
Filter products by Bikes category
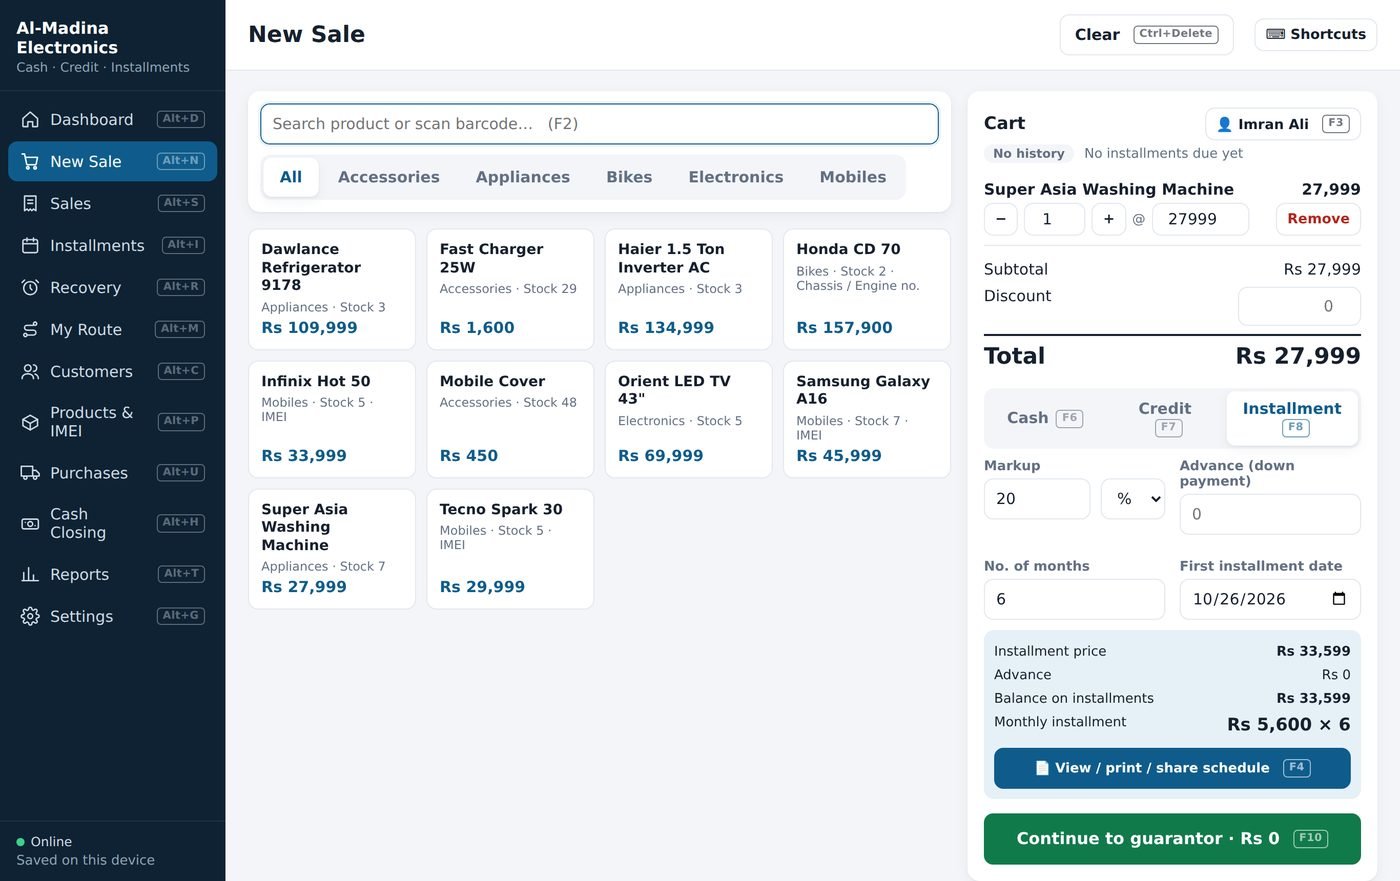tap(629, 177)
